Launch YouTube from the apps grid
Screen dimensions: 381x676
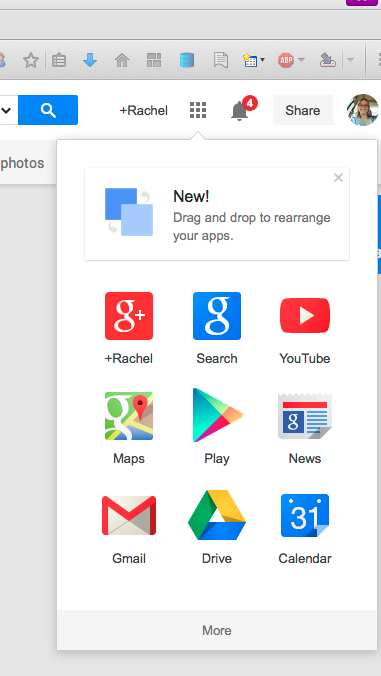click(x=305, y=316)
